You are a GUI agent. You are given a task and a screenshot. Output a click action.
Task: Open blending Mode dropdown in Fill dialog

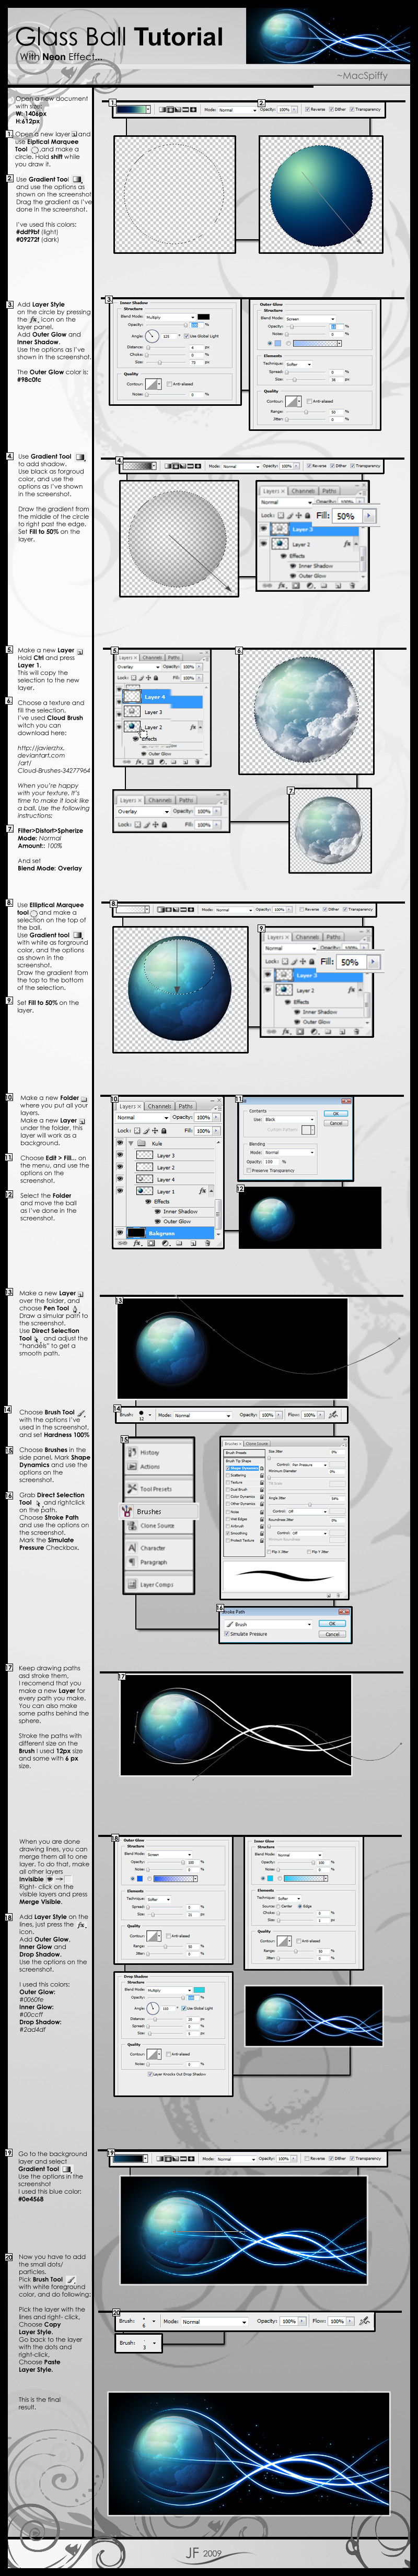pos(288,1152)
